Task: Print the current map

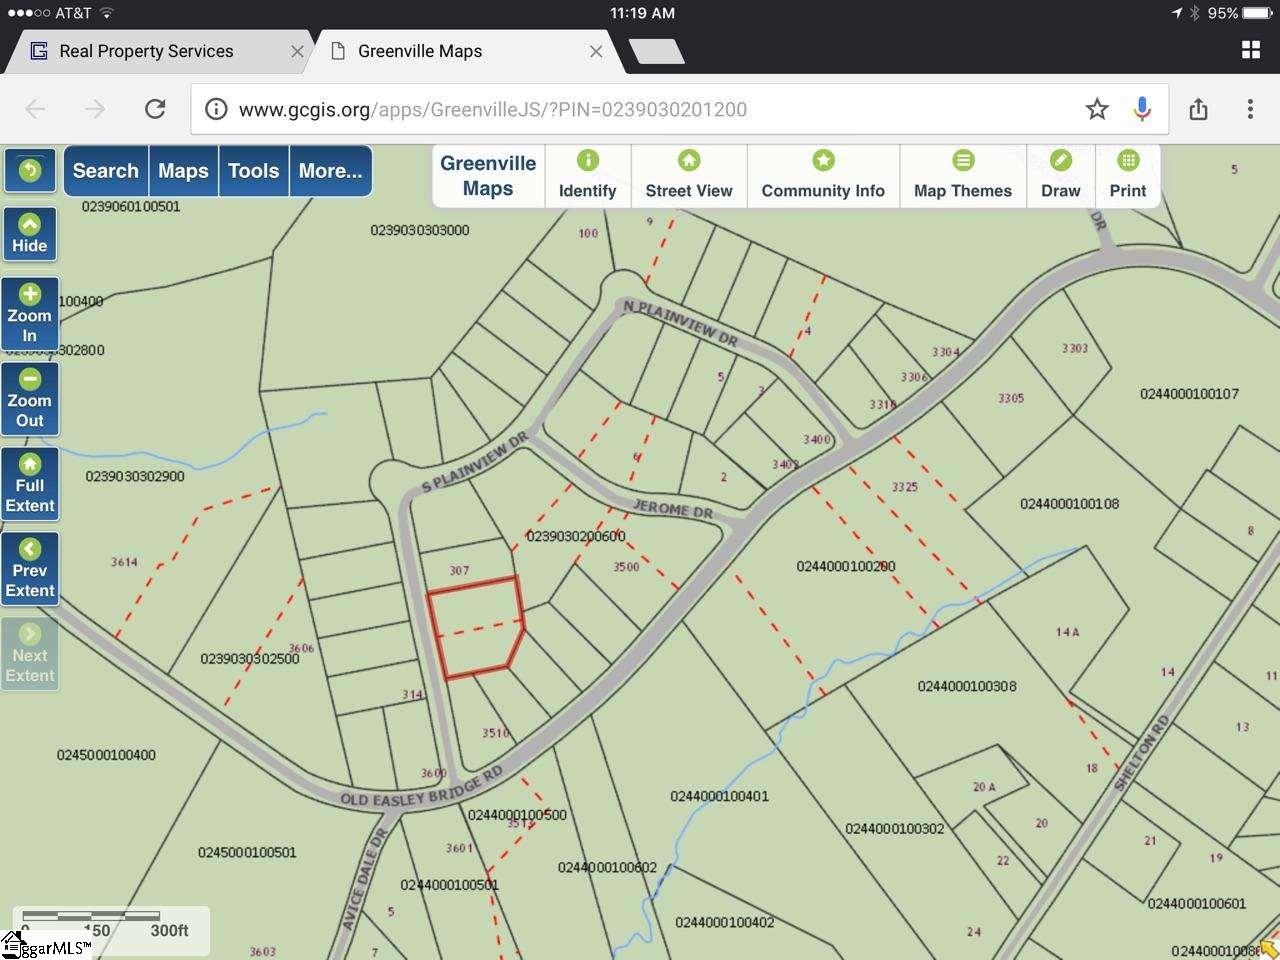Action: pyautogui.click(x=1127, y=176)
